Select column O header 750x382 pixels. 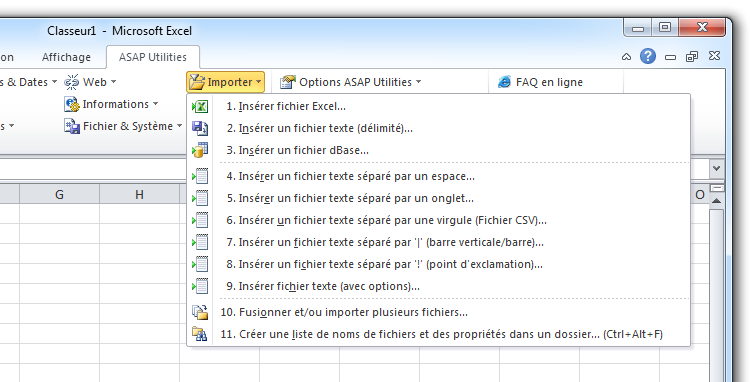[700, 195]
